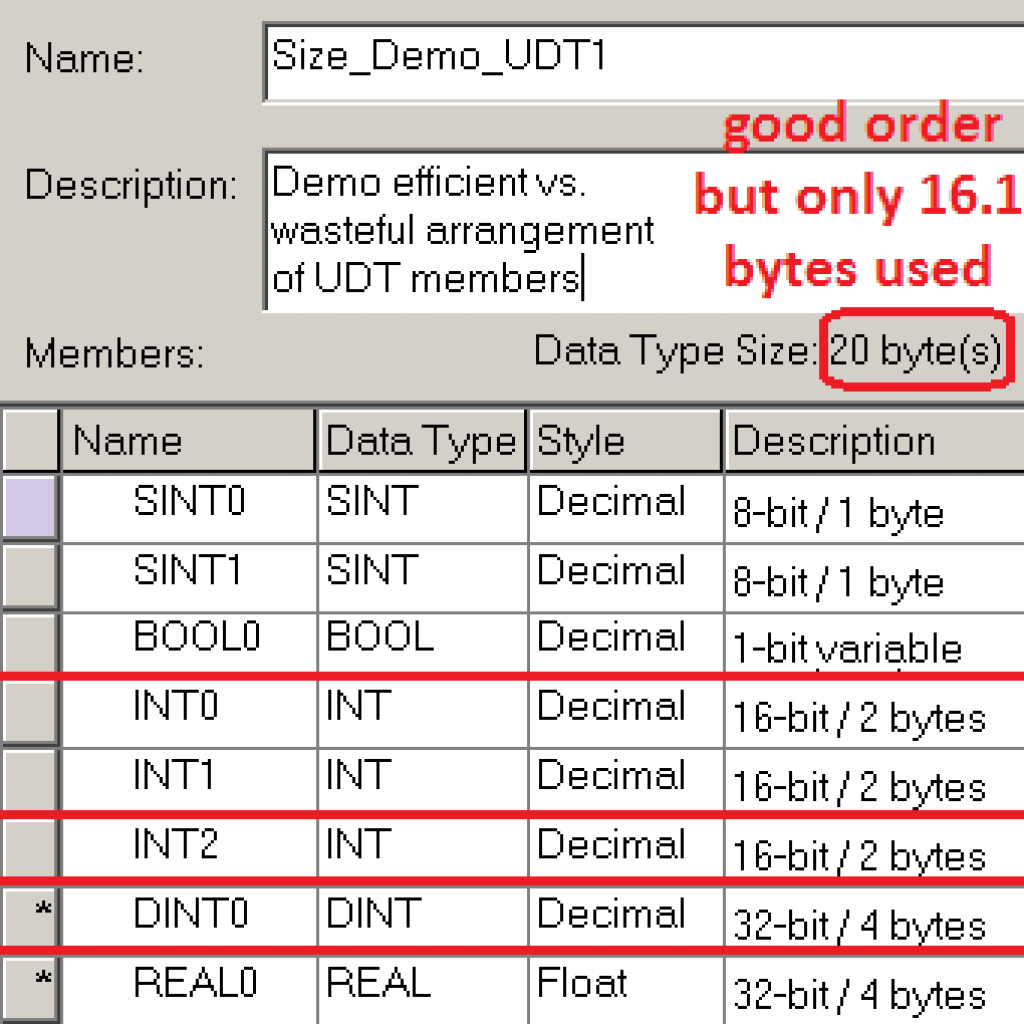Click the Decimal style cell for DINT0
Image resolution: width=1024 pixels, height=1024 pixels.
click(x=626, y=917)
